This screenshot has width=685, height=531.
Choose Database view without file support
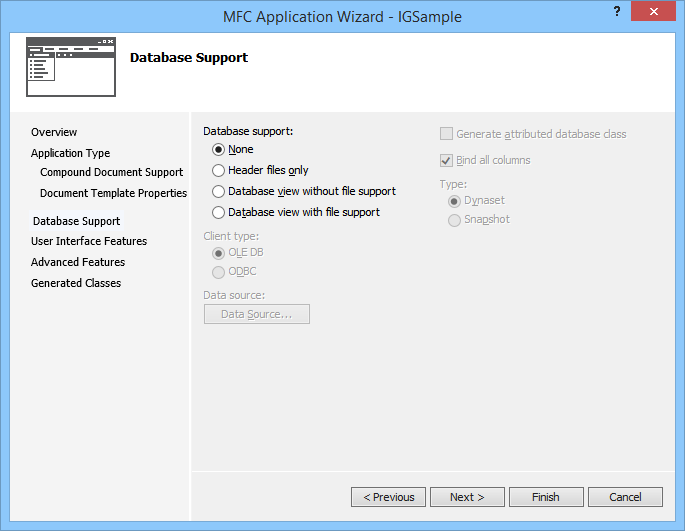click(219, 191)
